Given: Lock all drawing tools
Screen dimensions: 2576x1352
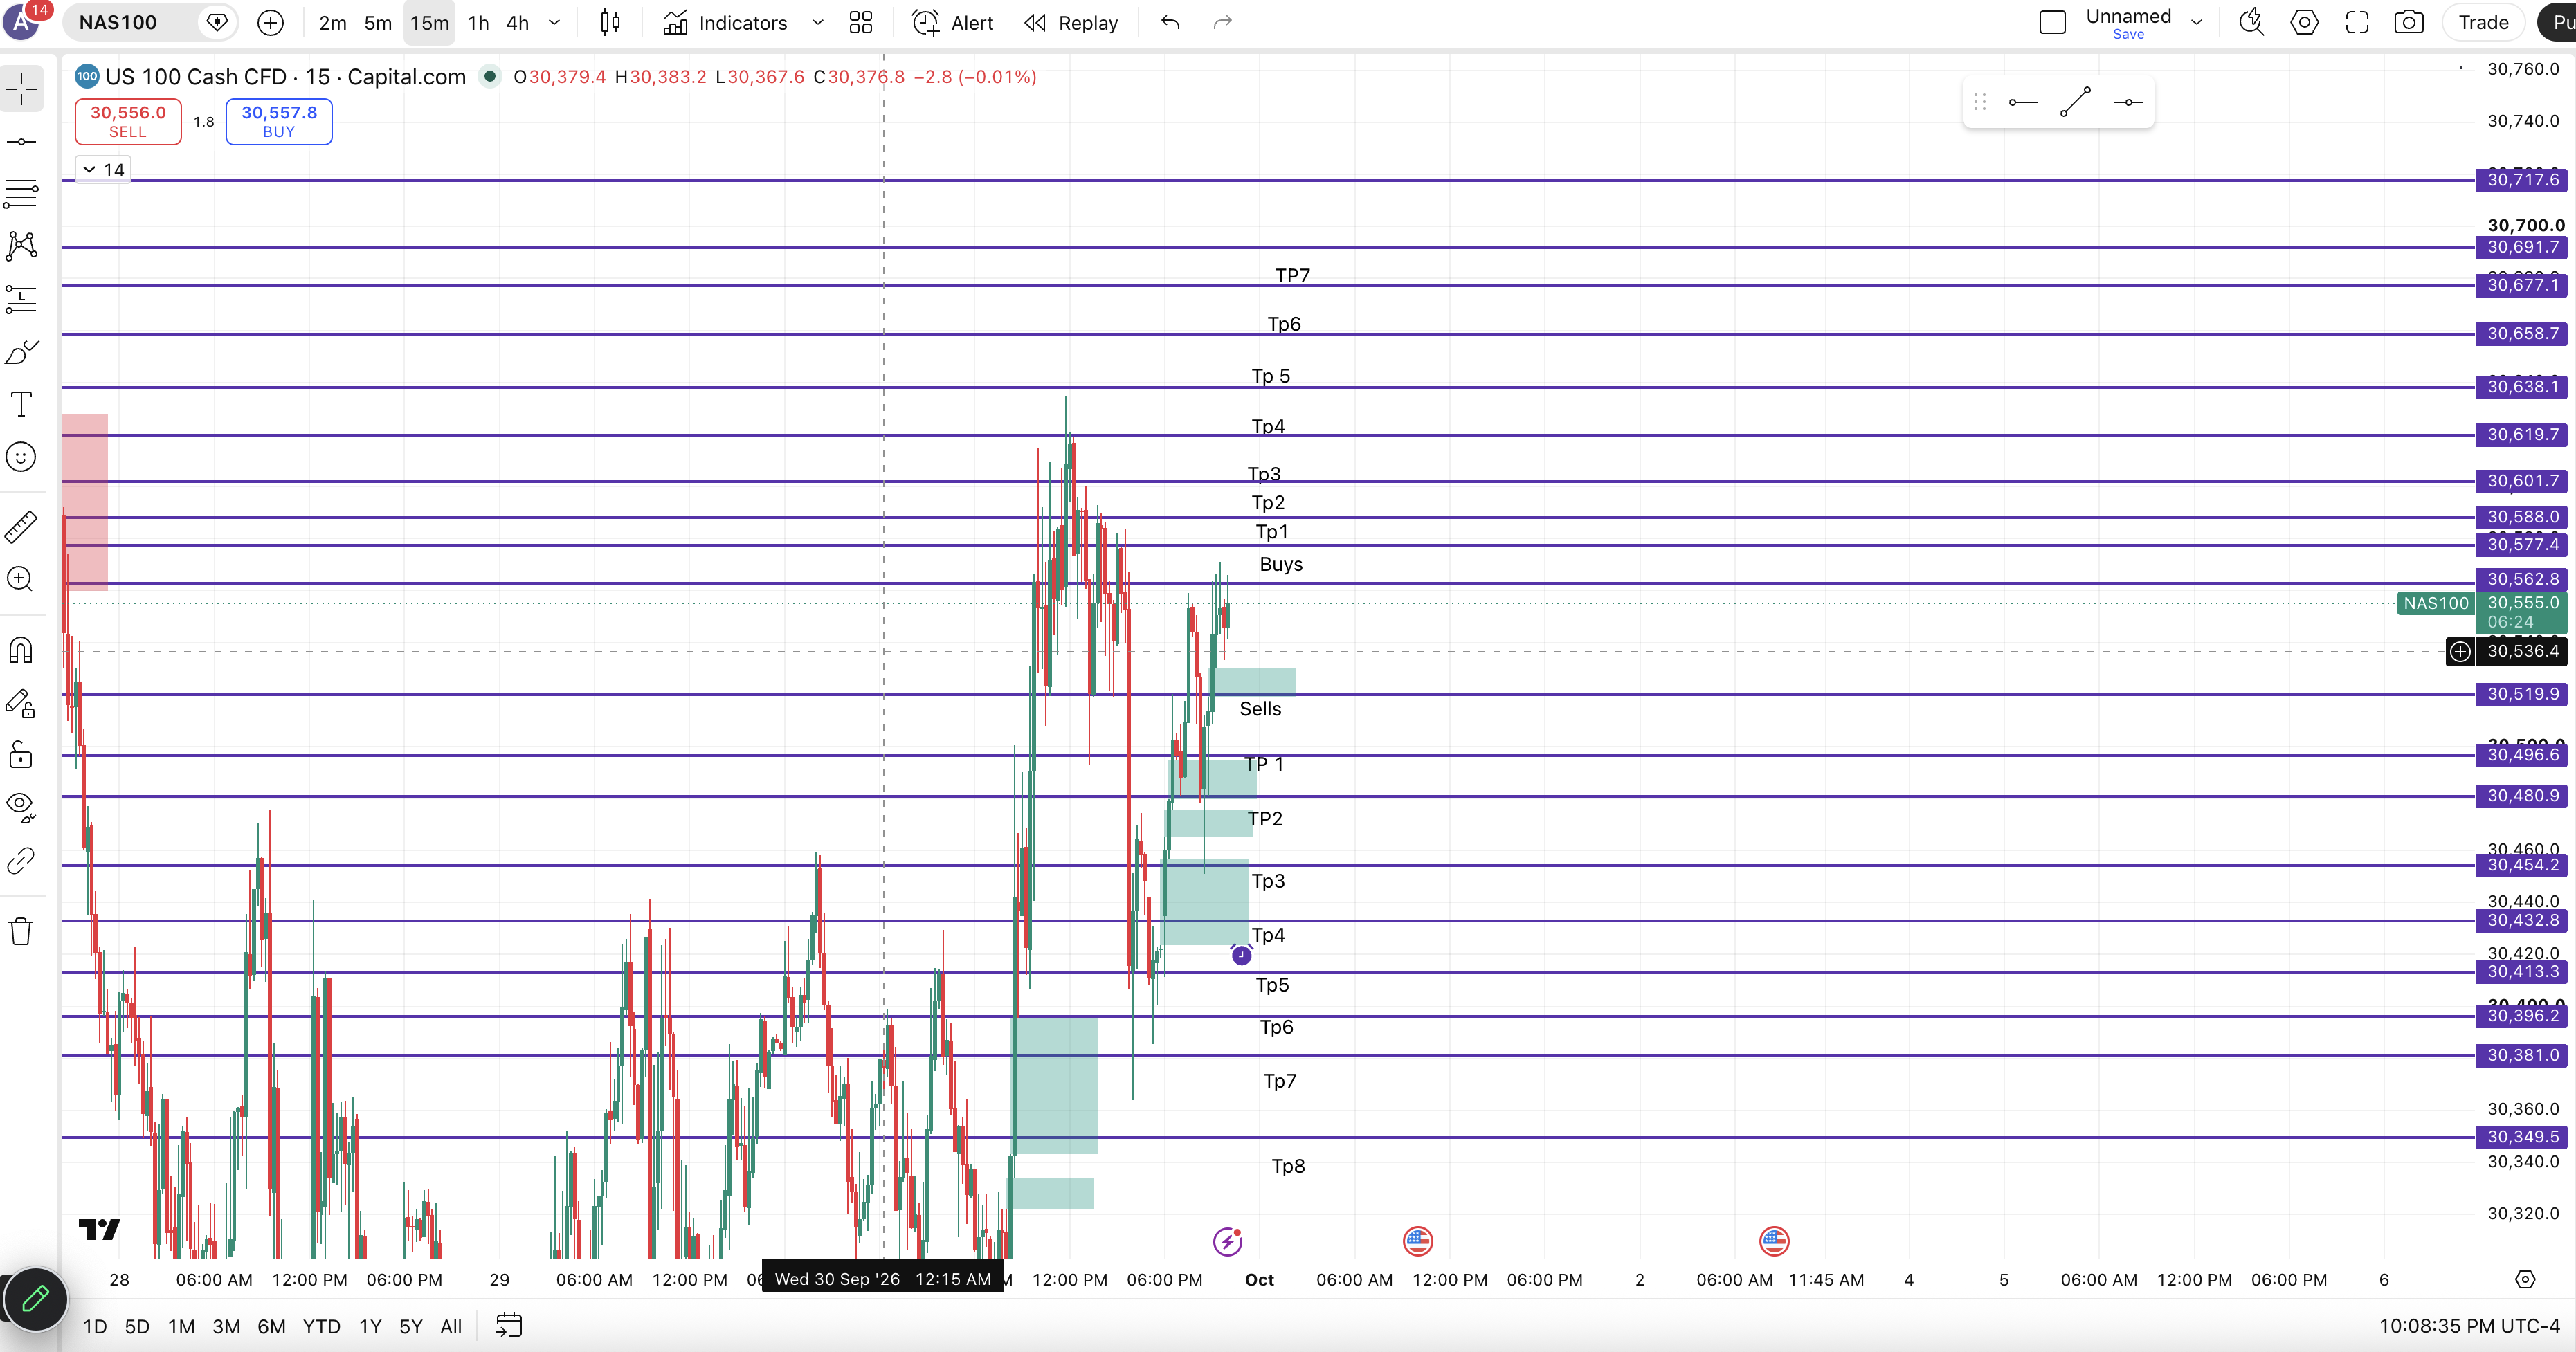Looking at the screenshot, I should coord(21,755).
